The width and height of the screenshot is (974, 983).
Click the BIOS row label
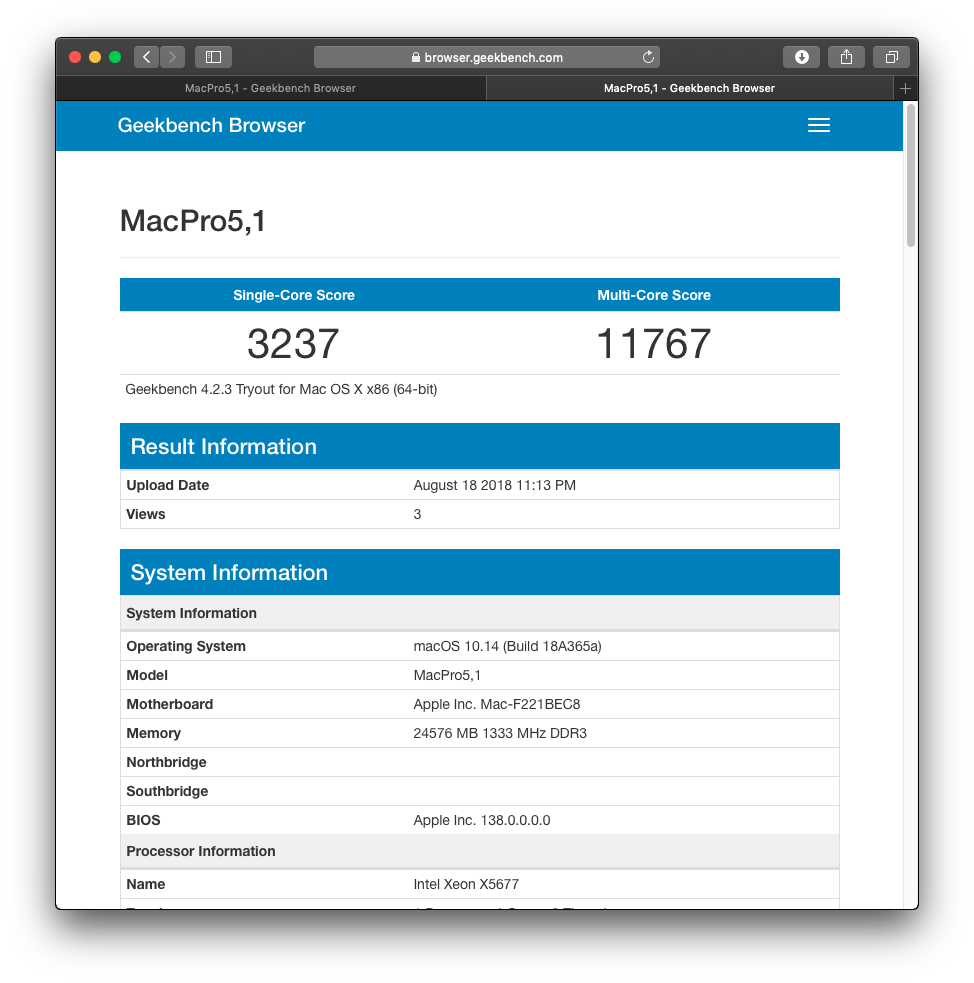[144, 820]
